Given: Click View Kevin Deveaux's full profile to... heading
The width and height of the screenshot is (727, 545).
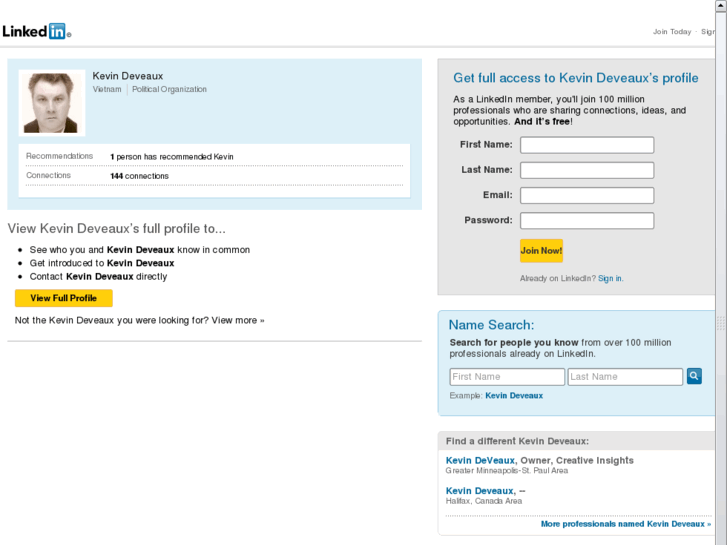Looking at the screenshot, I should point(116,229).
